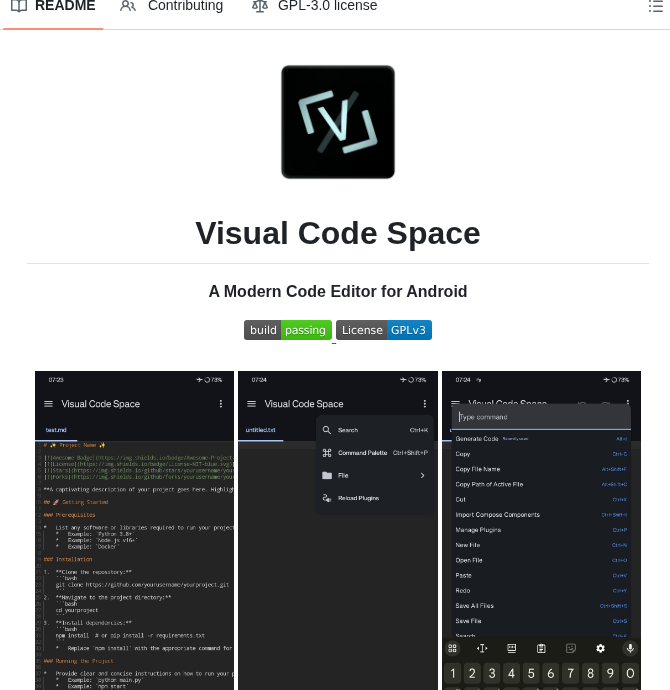Open the Contributing tab
670x690 pixels.
point(172,6)
